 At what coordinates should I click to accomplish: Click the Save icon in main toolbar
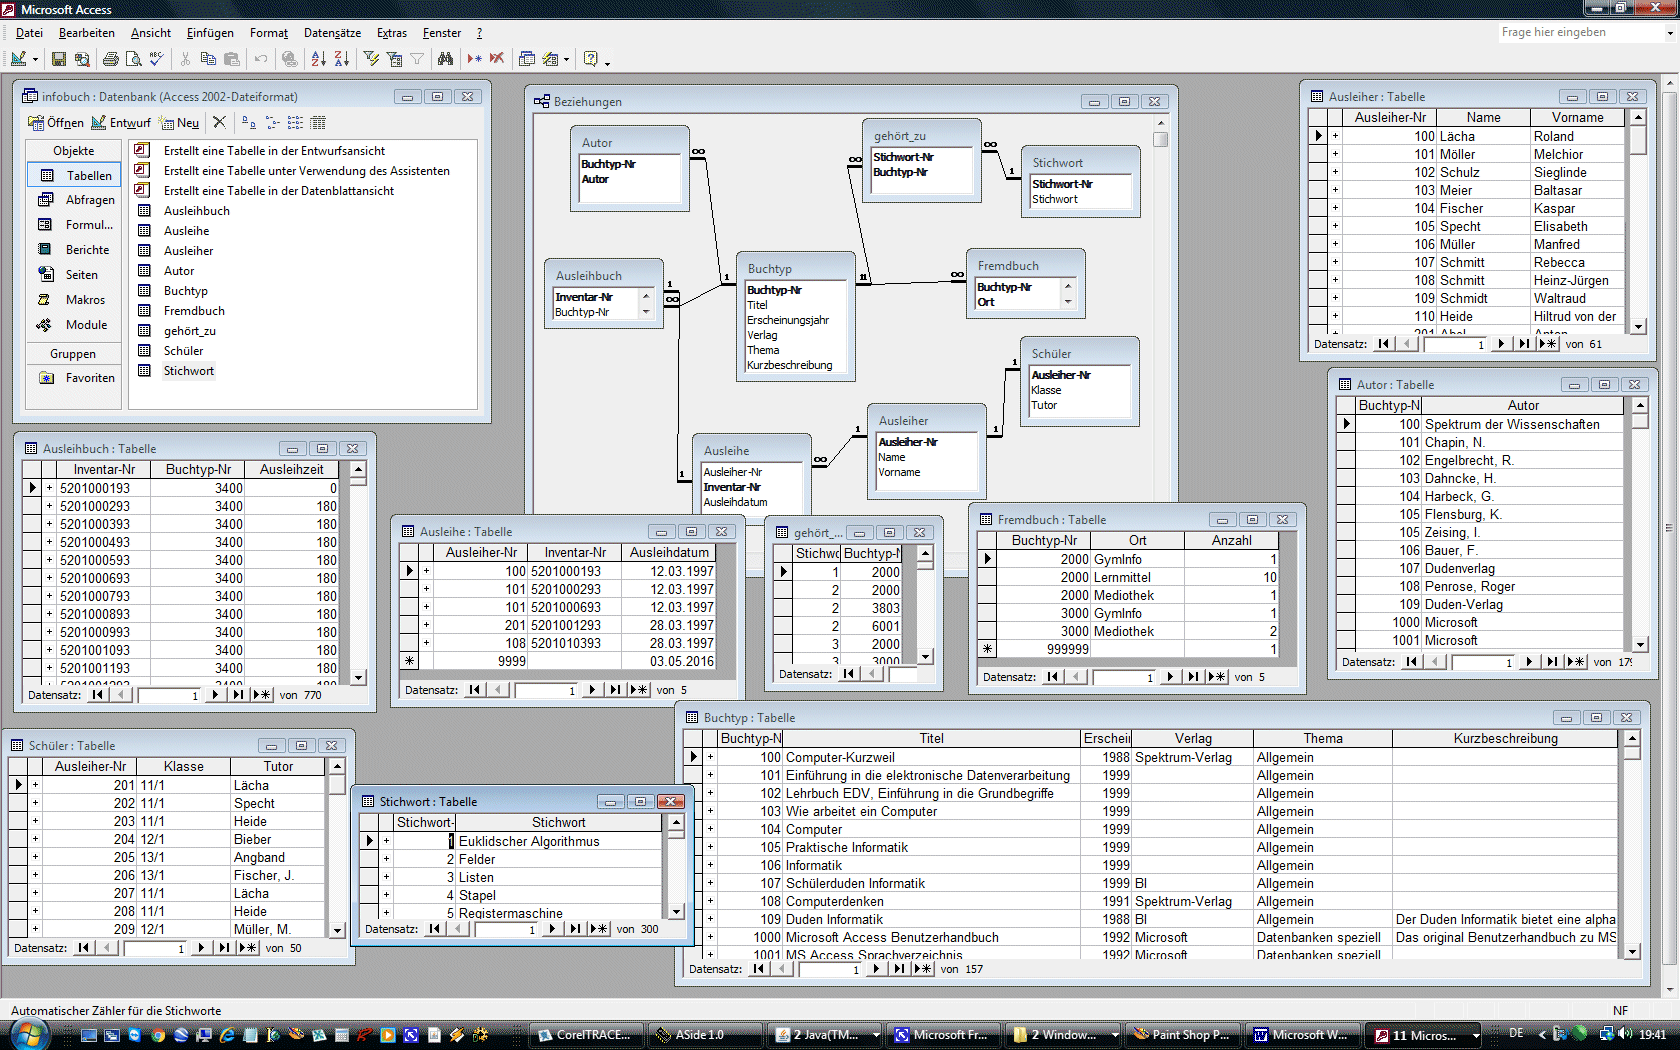click(59, 59)
